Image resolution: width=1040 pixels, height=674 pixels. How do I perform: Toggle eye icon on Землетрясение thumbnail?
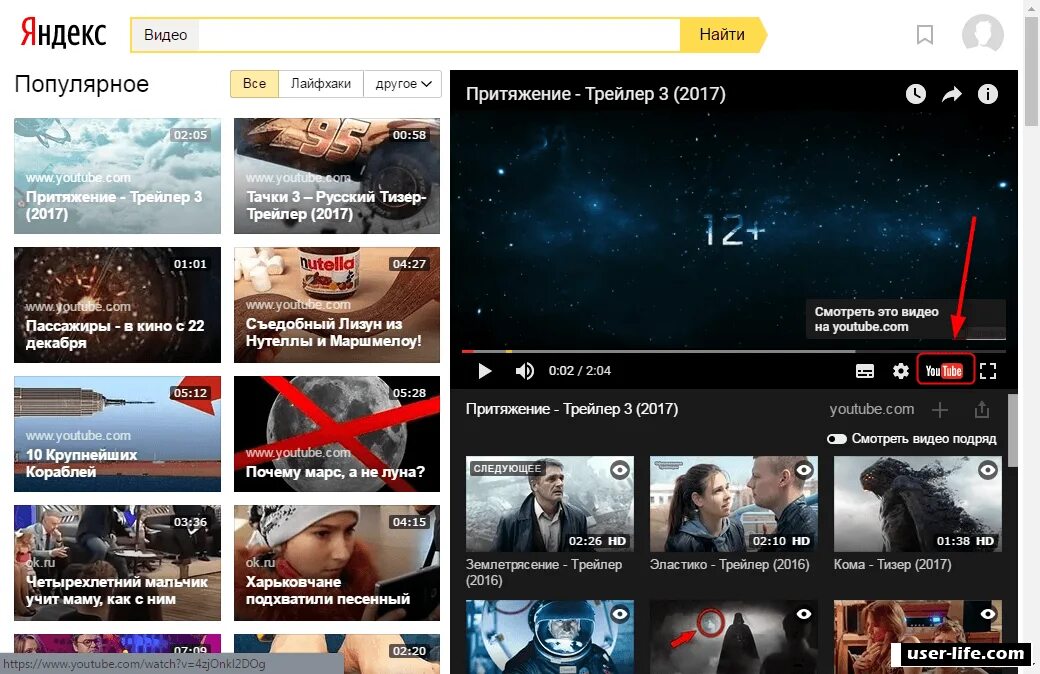click(x=619, y=470)
